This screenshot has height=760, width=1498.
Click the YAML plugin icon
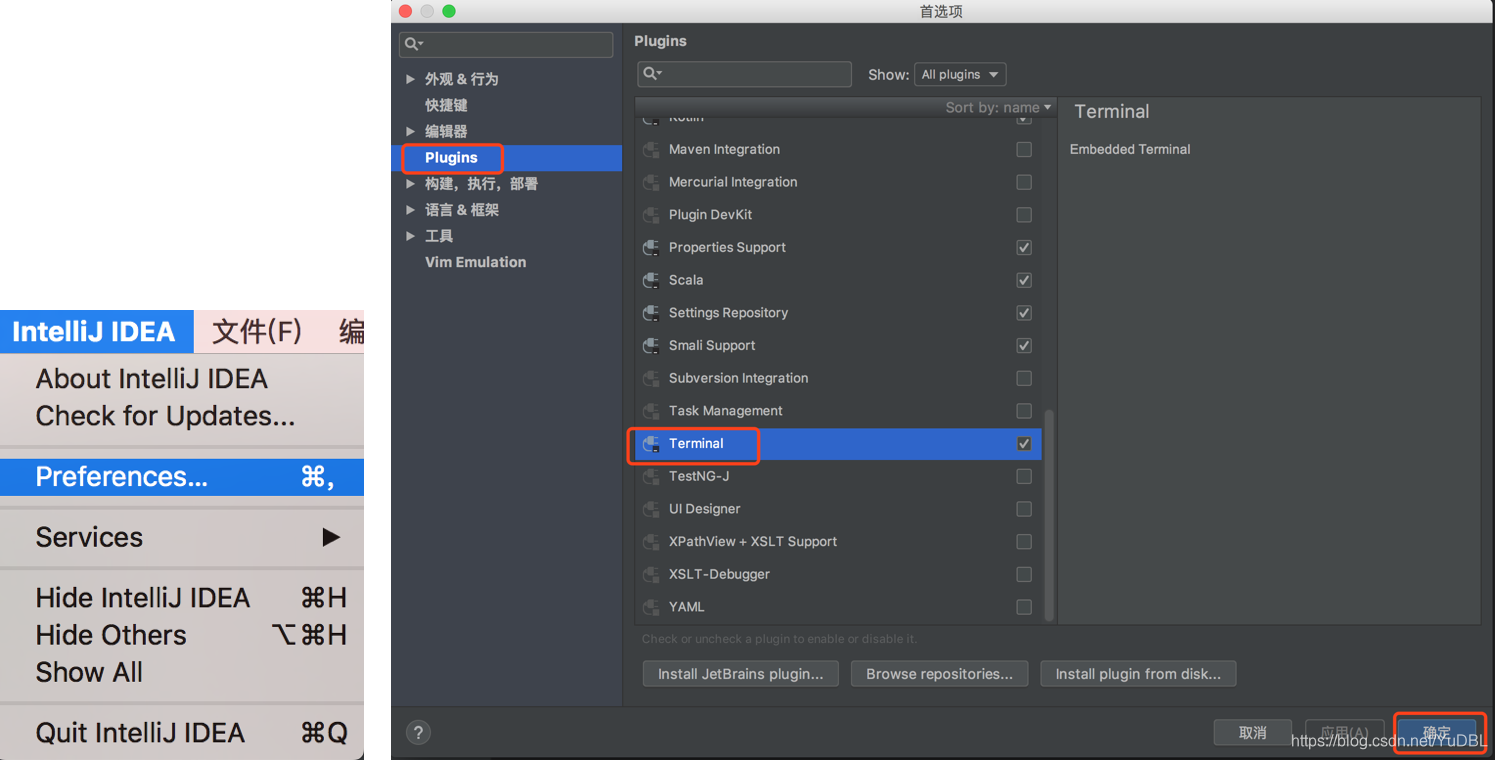click(x=651, y=607)
